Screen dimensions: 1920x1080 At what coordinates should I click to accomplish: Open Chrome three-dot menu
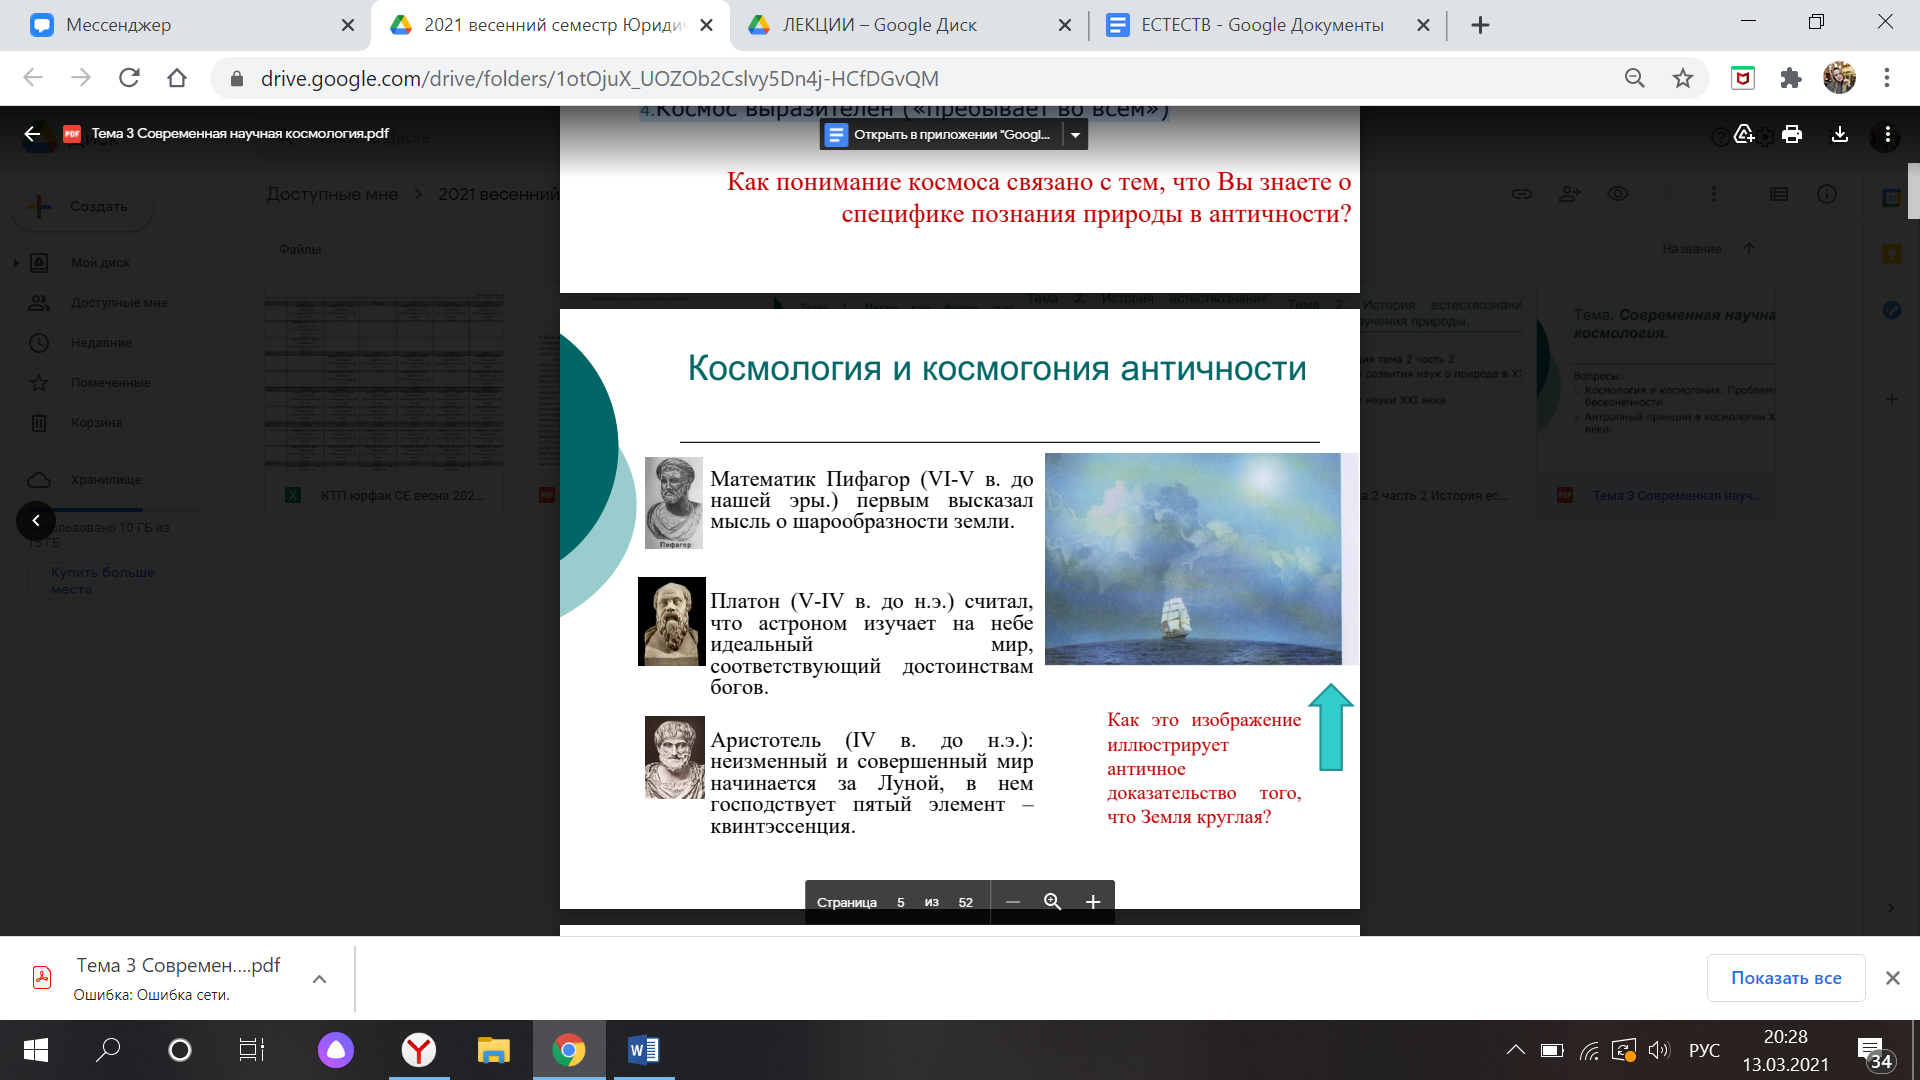coord(1887,78)
